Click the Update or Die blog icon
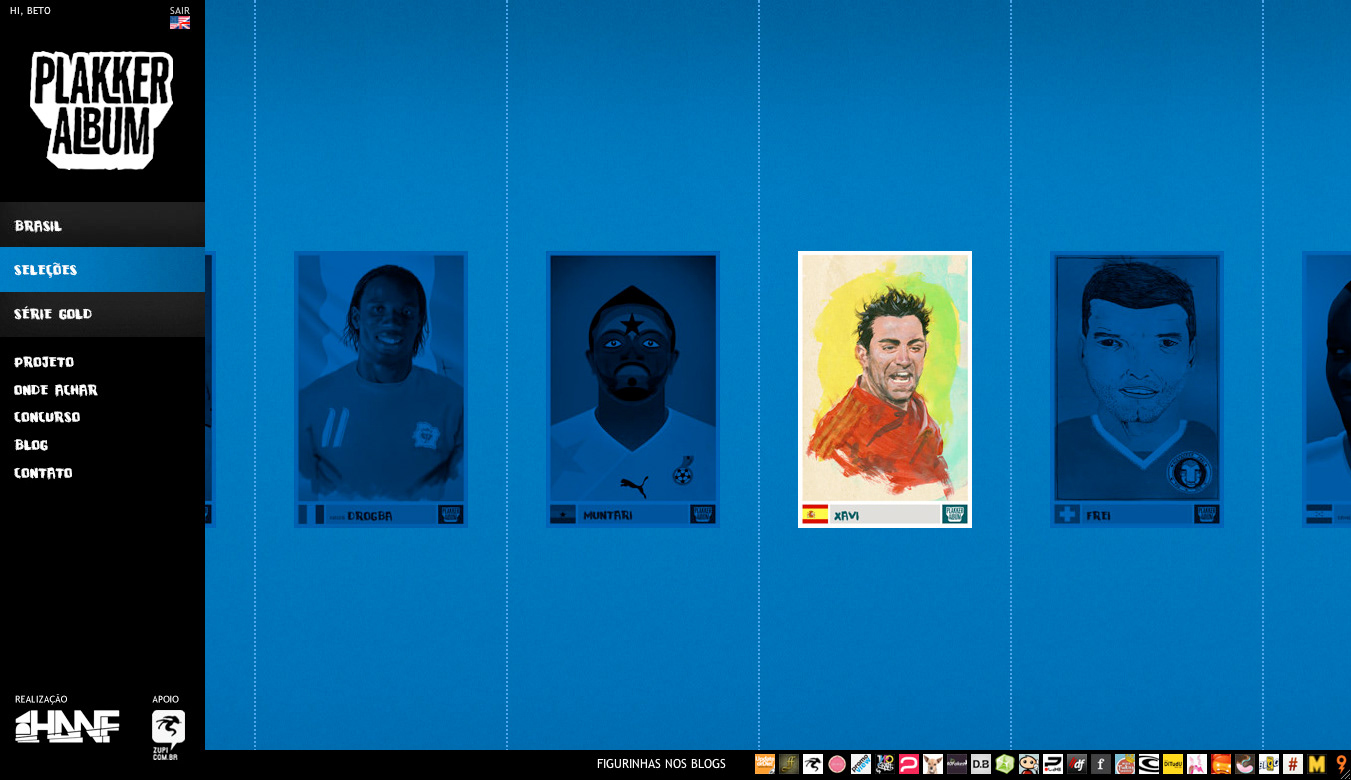 pos(765,764)
